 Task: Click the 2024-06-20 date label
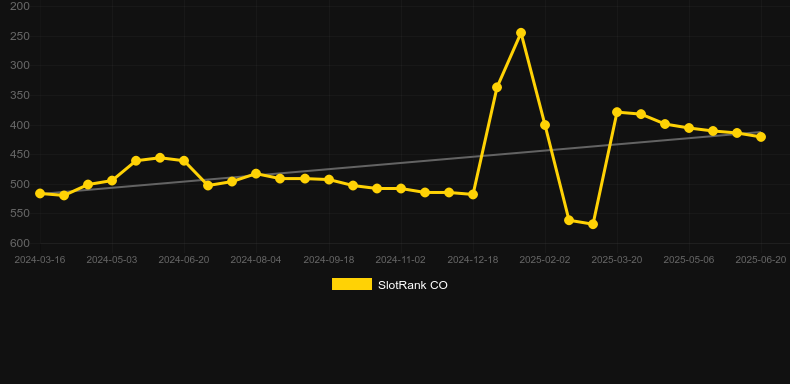coord(184,260)
